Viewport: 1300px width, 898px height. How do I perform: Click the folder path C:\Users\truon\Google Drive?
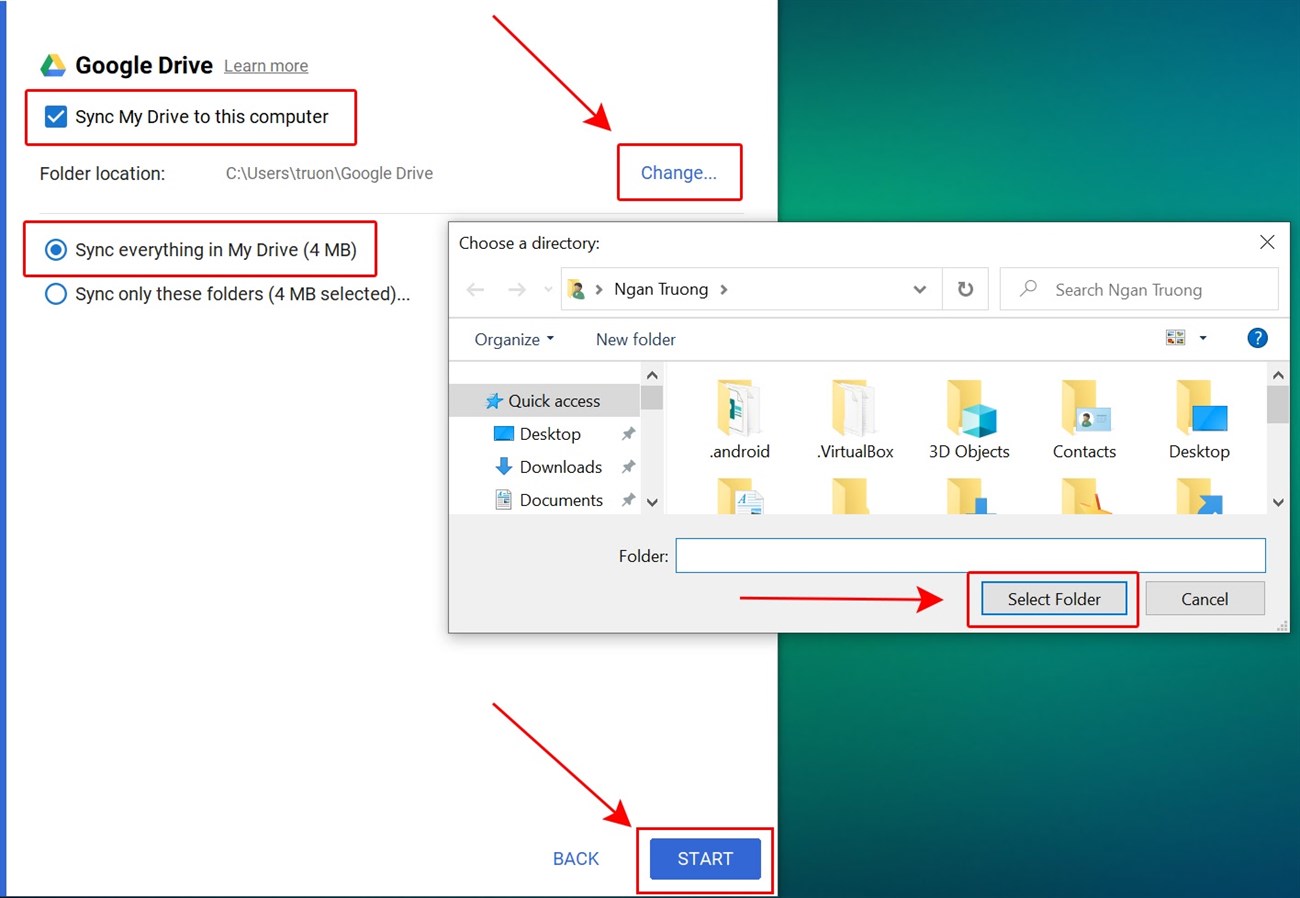click(x=329, y=173)
